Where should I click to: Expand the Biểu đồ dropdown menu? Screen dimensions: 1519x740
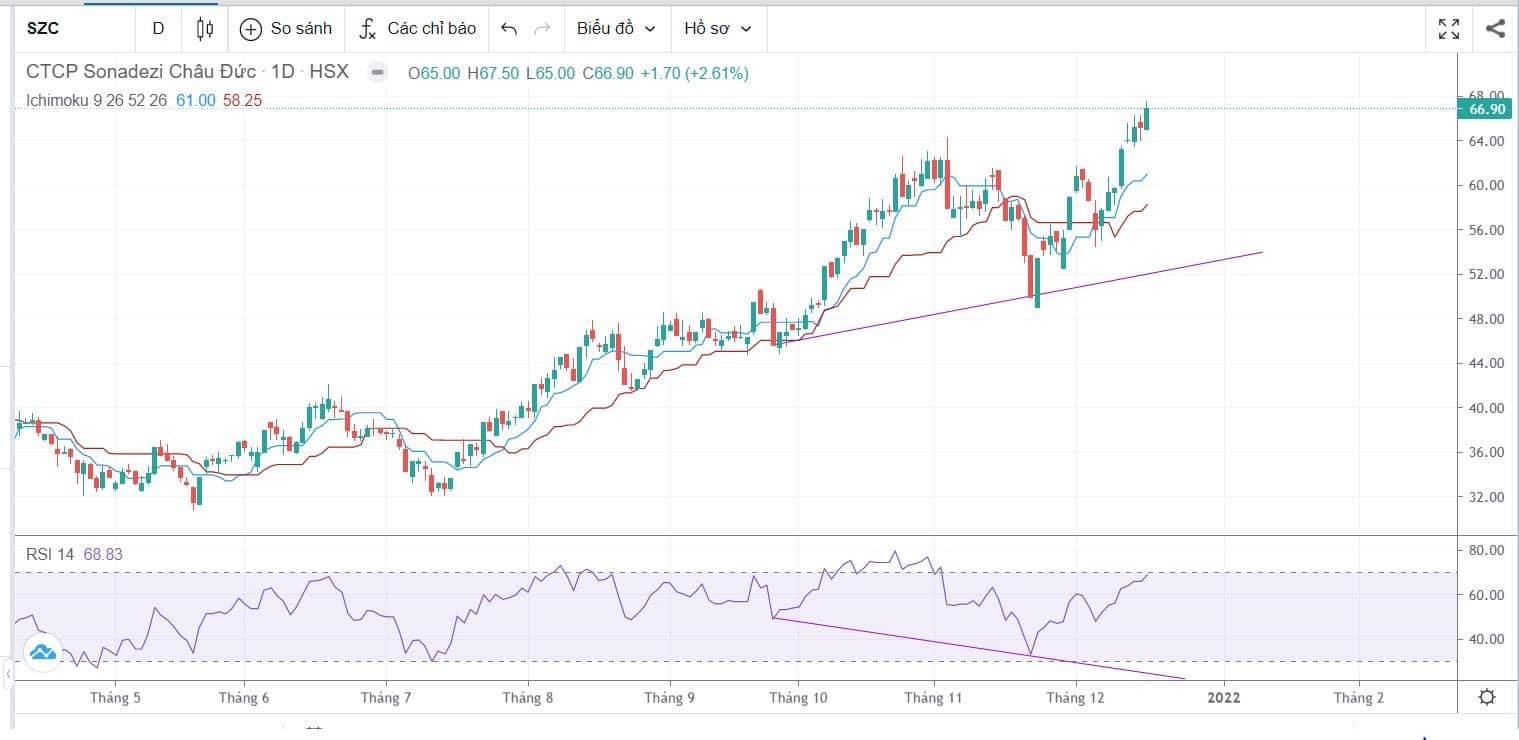pyautogui.click(x=617, y=28)
